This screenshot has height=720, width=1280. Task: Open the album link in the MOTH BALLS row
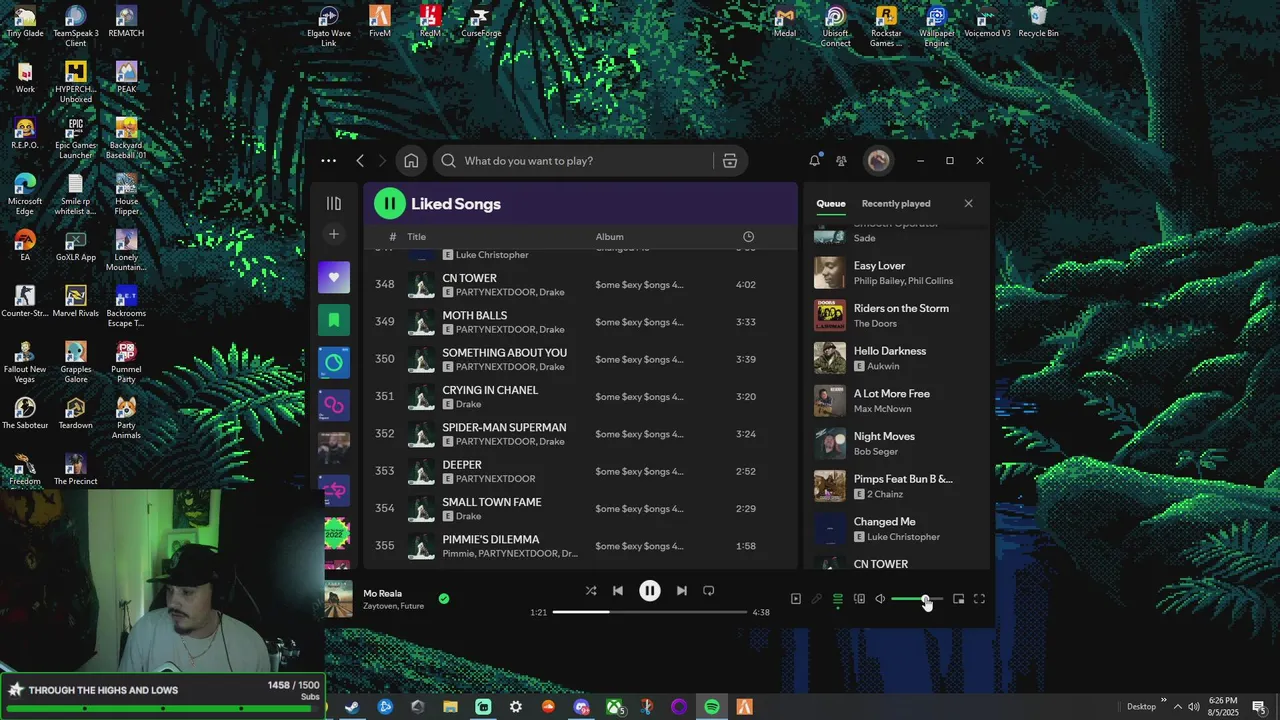(x=639, y=322)
